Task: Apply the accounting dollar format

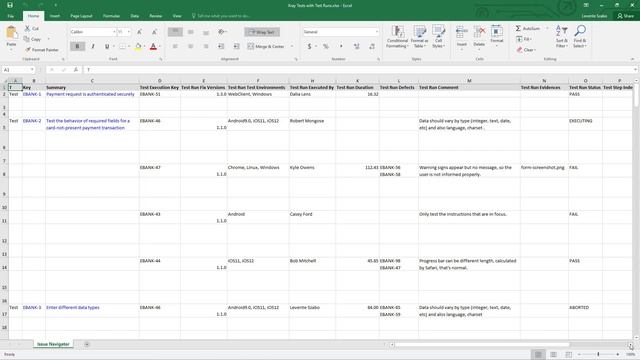Action: (x=309, y=47)
